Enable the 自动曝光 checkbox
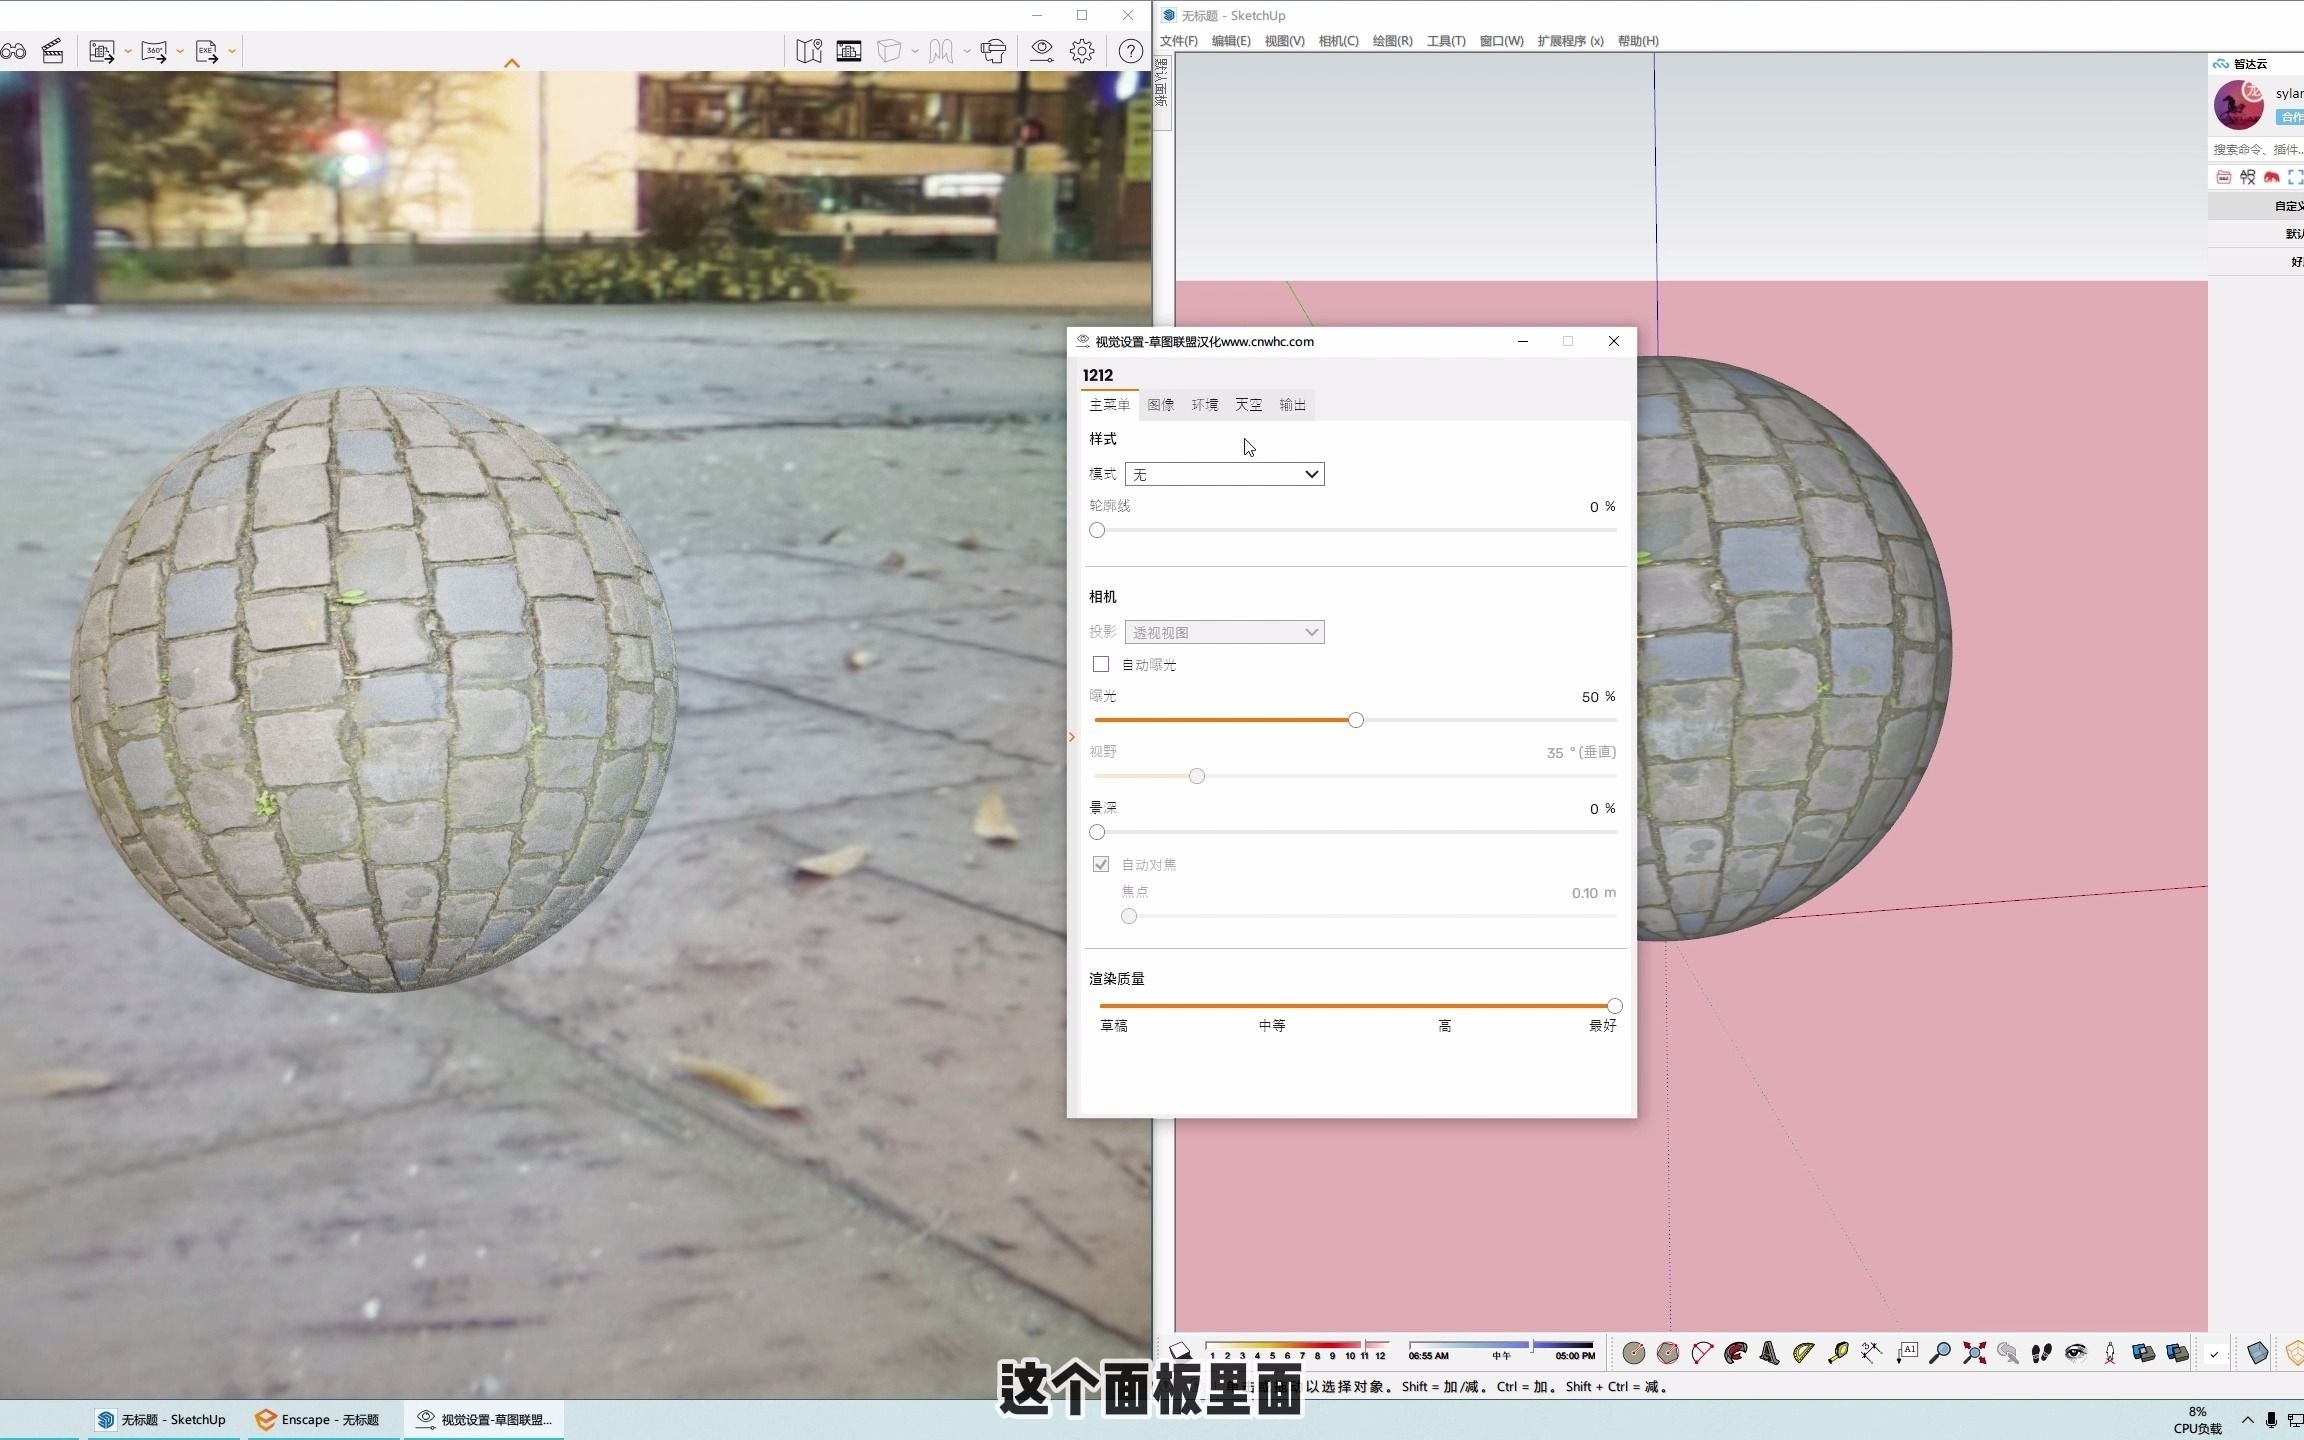This screenshot has height=1440, width=2304. [x=1101, y=665]
